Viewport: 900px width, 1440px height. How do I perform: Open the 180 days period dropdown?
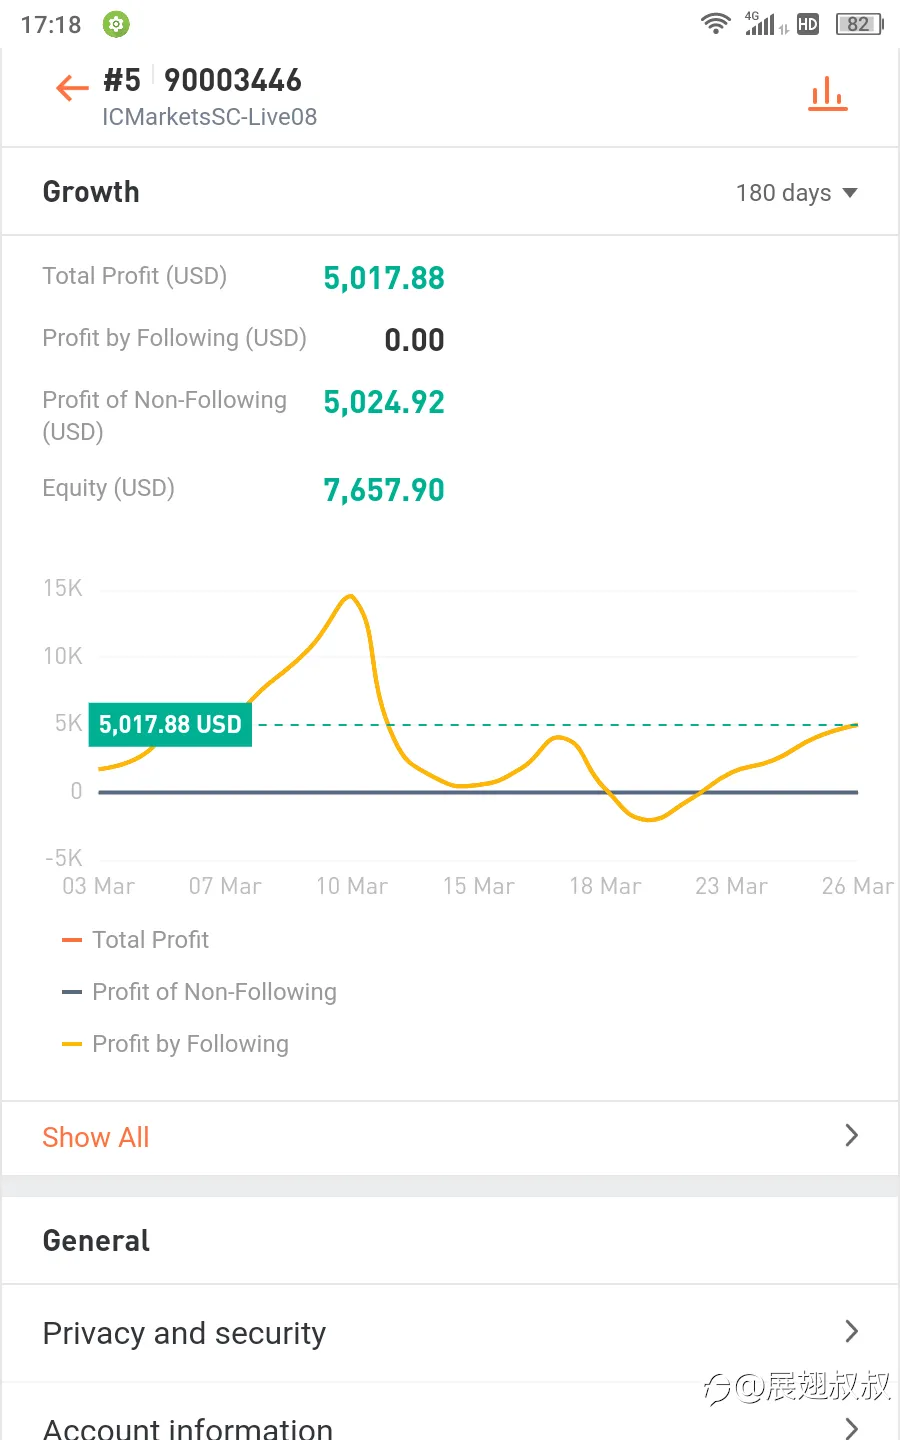(x=796, y=193)
